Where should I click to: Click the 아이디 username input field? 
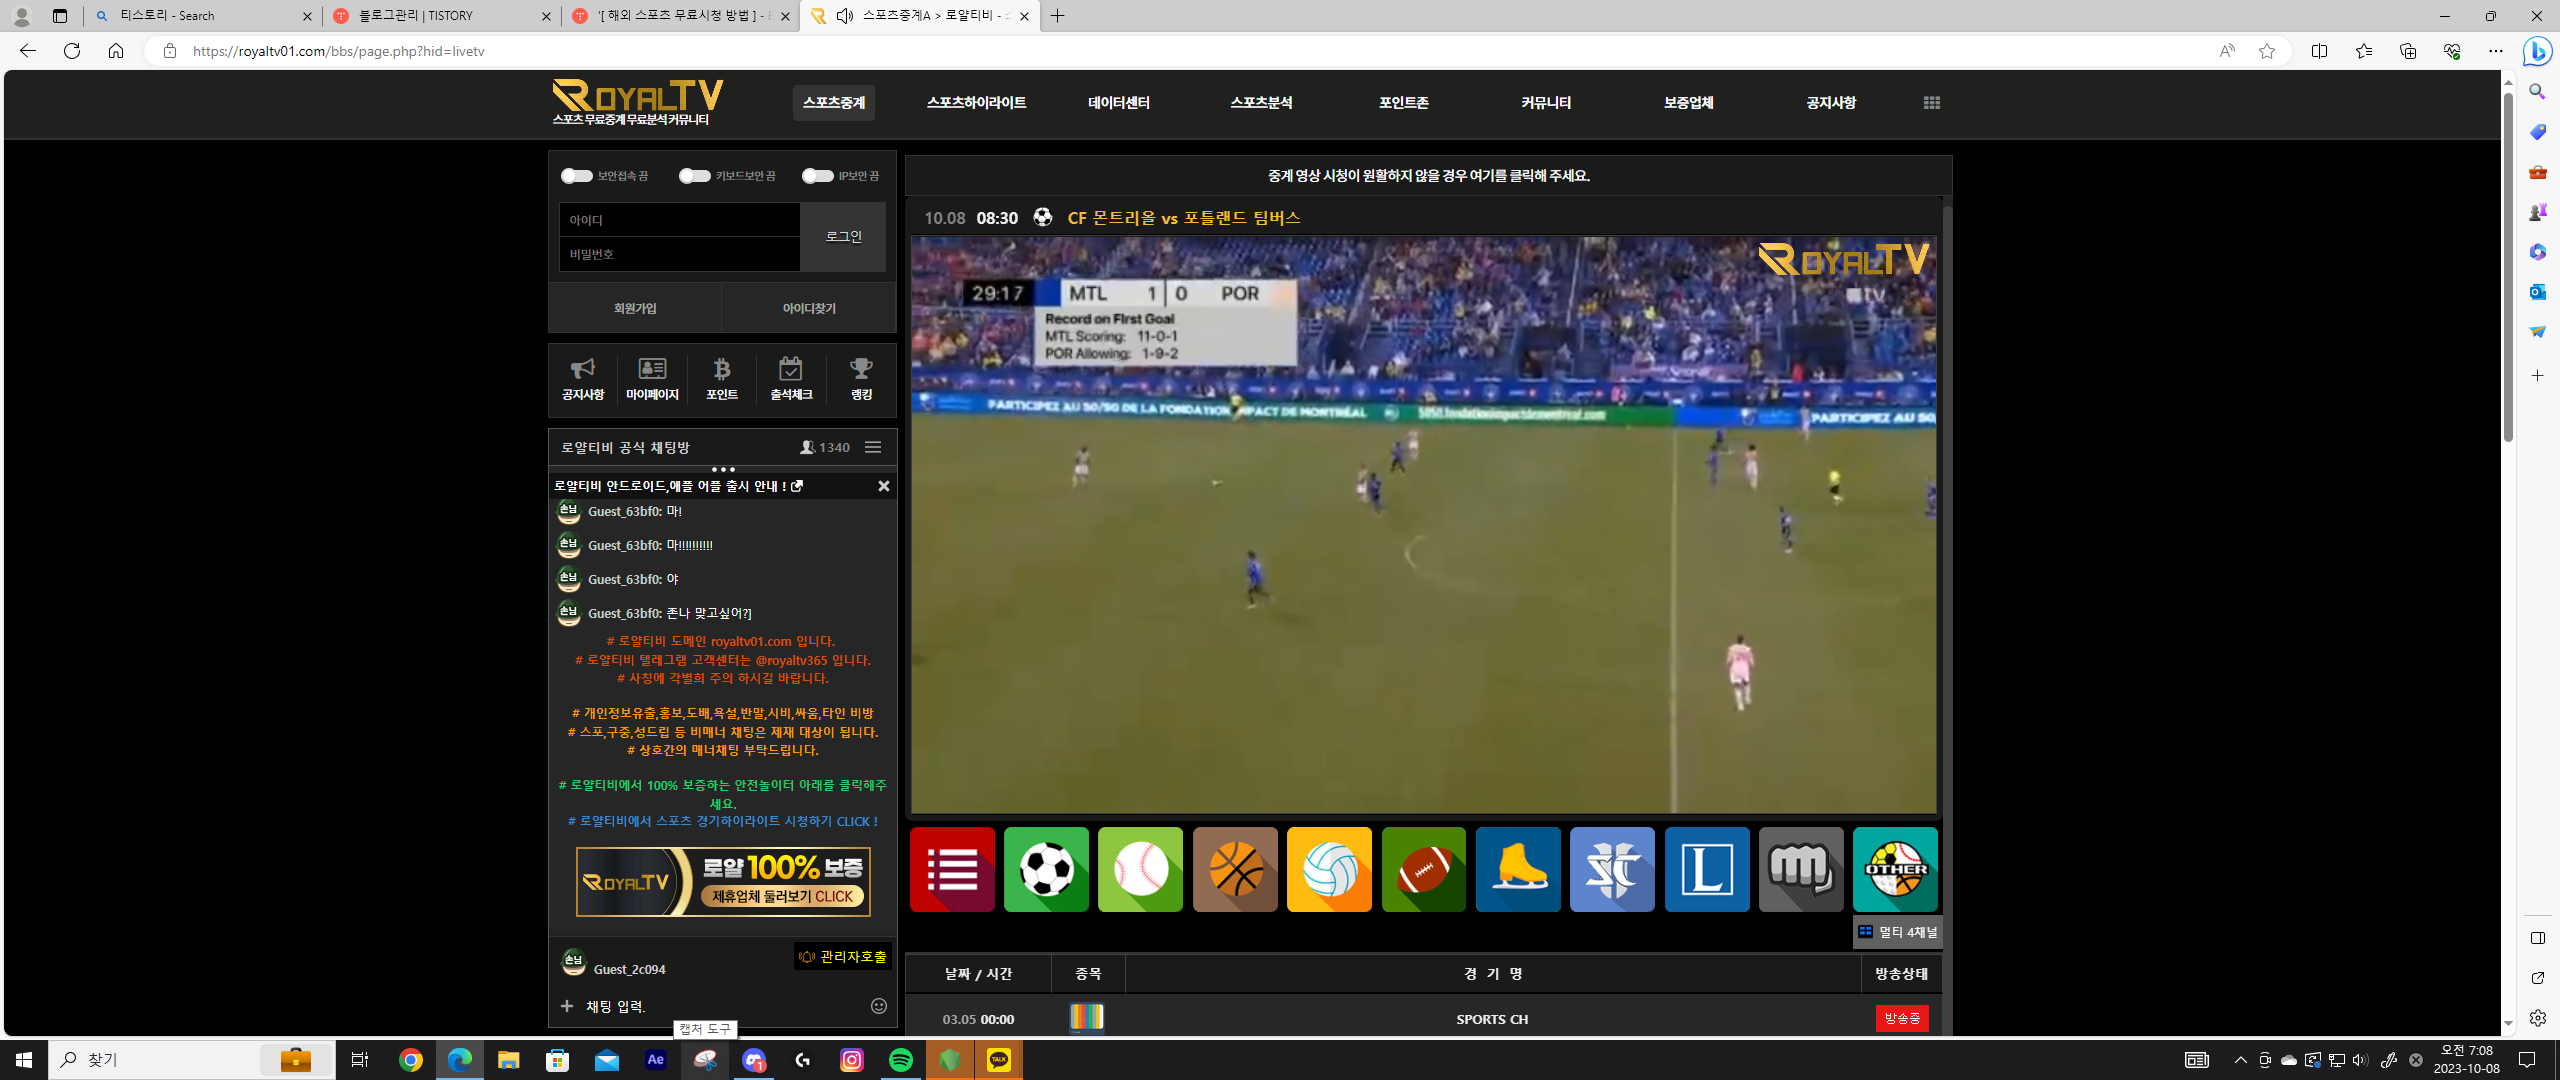tap(679, 220)
